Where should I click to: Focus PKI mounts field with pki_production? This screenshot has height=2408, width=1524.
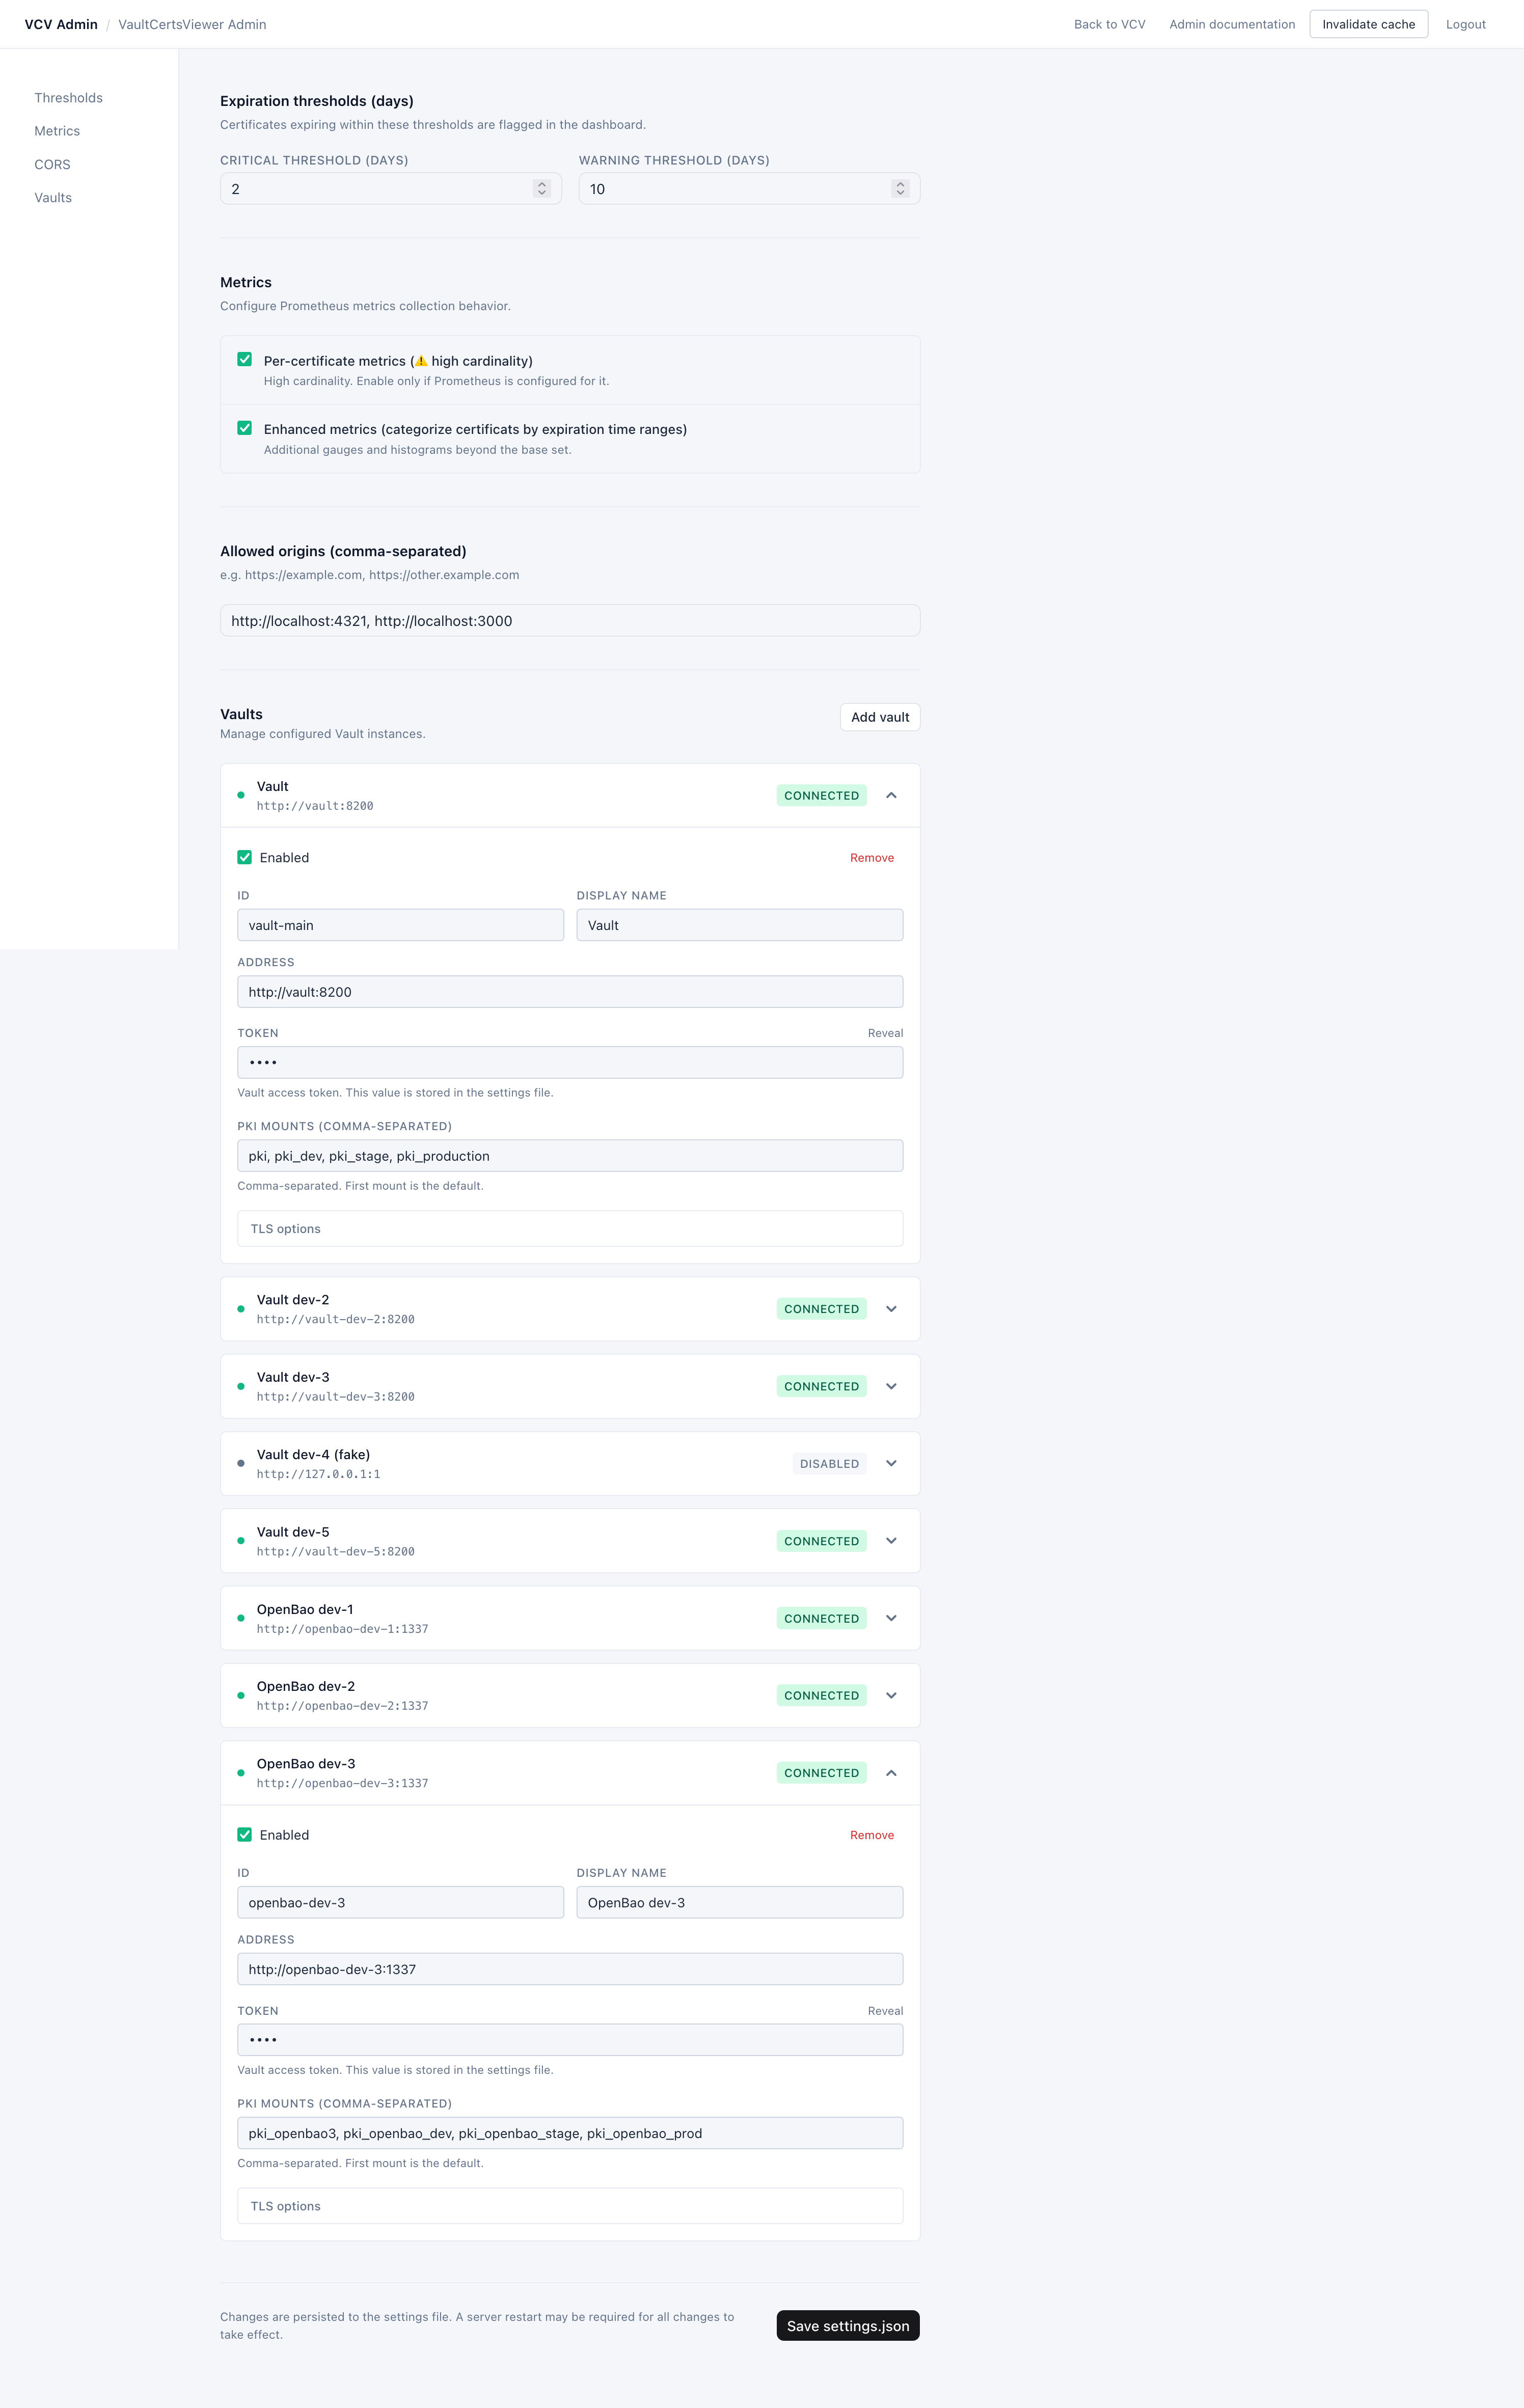pyautogui.click(x=570, y=1156)
